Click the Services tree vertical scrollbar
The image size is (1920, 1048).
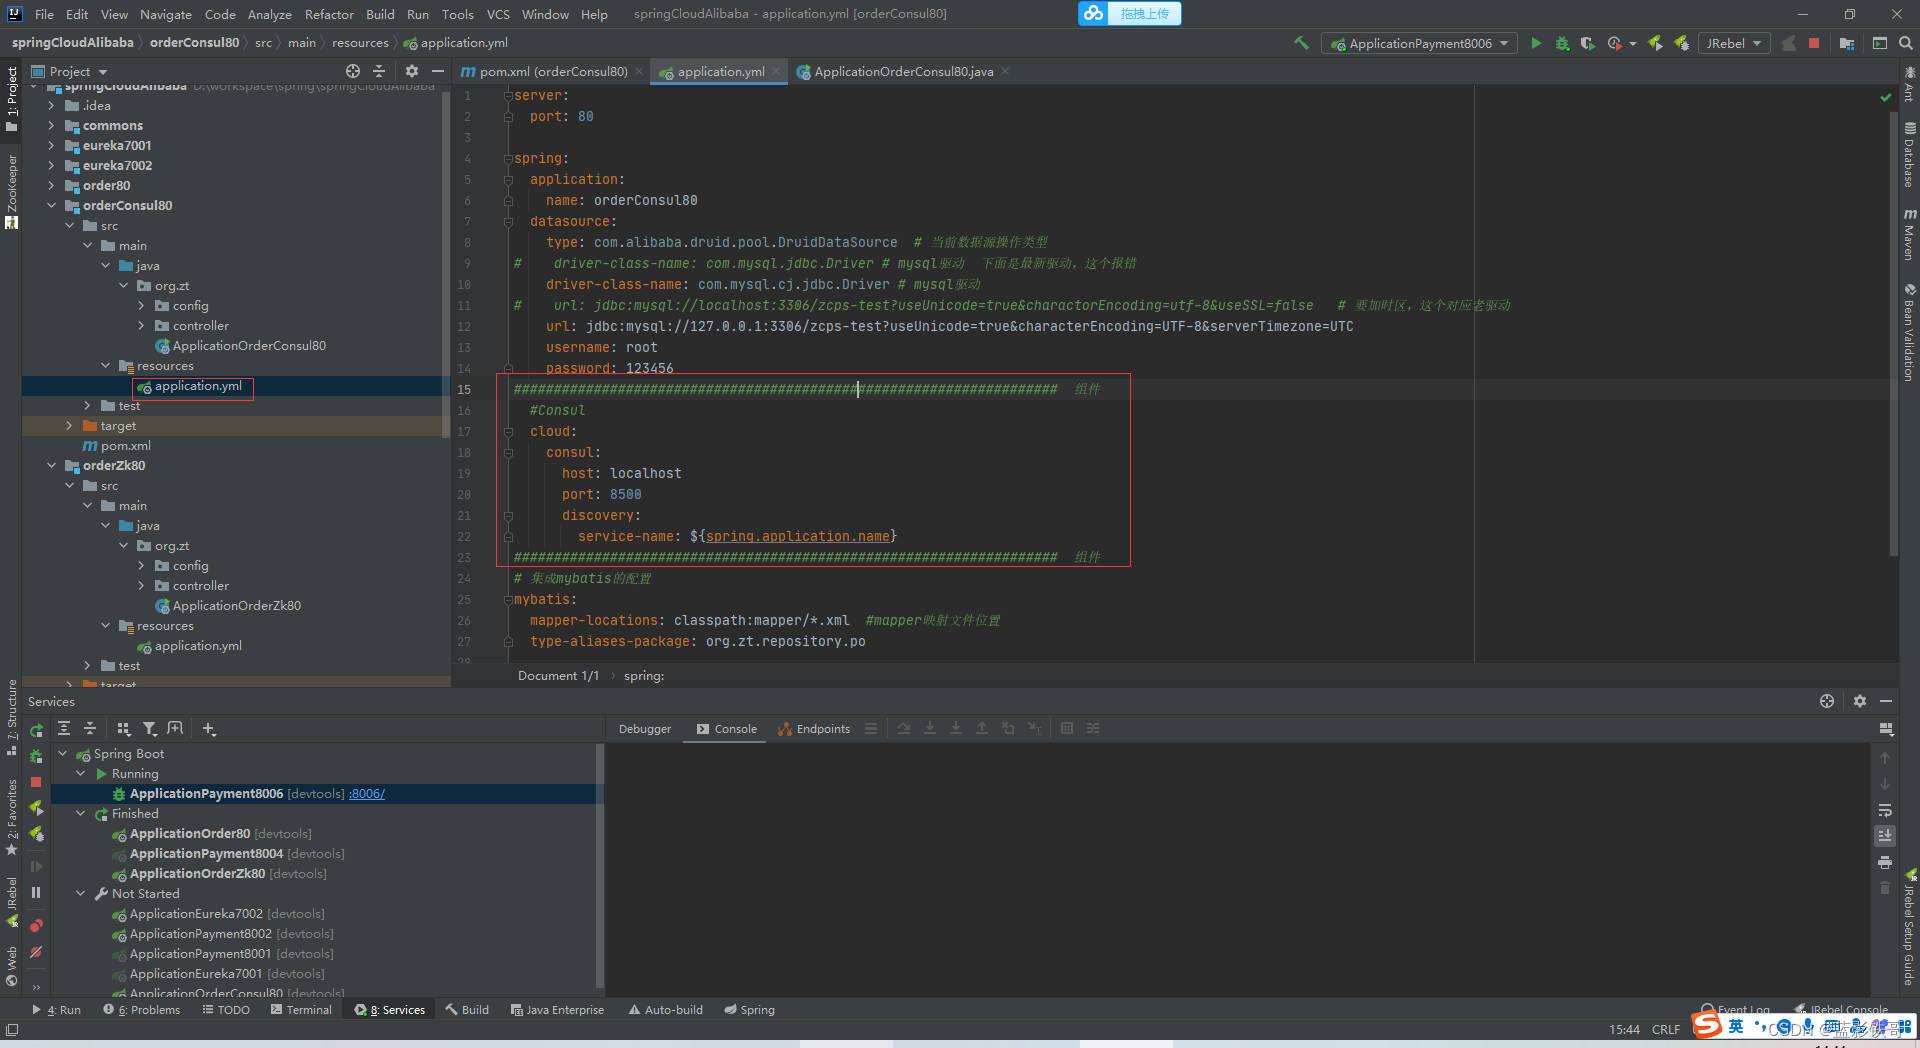(x=600, y=865)
